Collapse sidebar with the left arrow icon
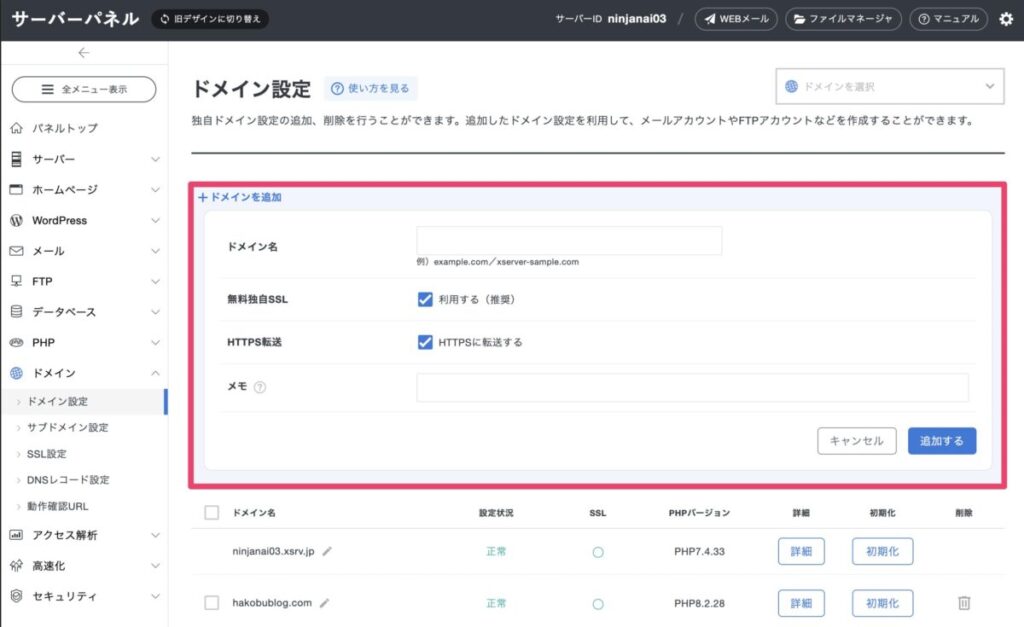The width and height of the screenshot is (1024, 627). click(x=83, y=53)
